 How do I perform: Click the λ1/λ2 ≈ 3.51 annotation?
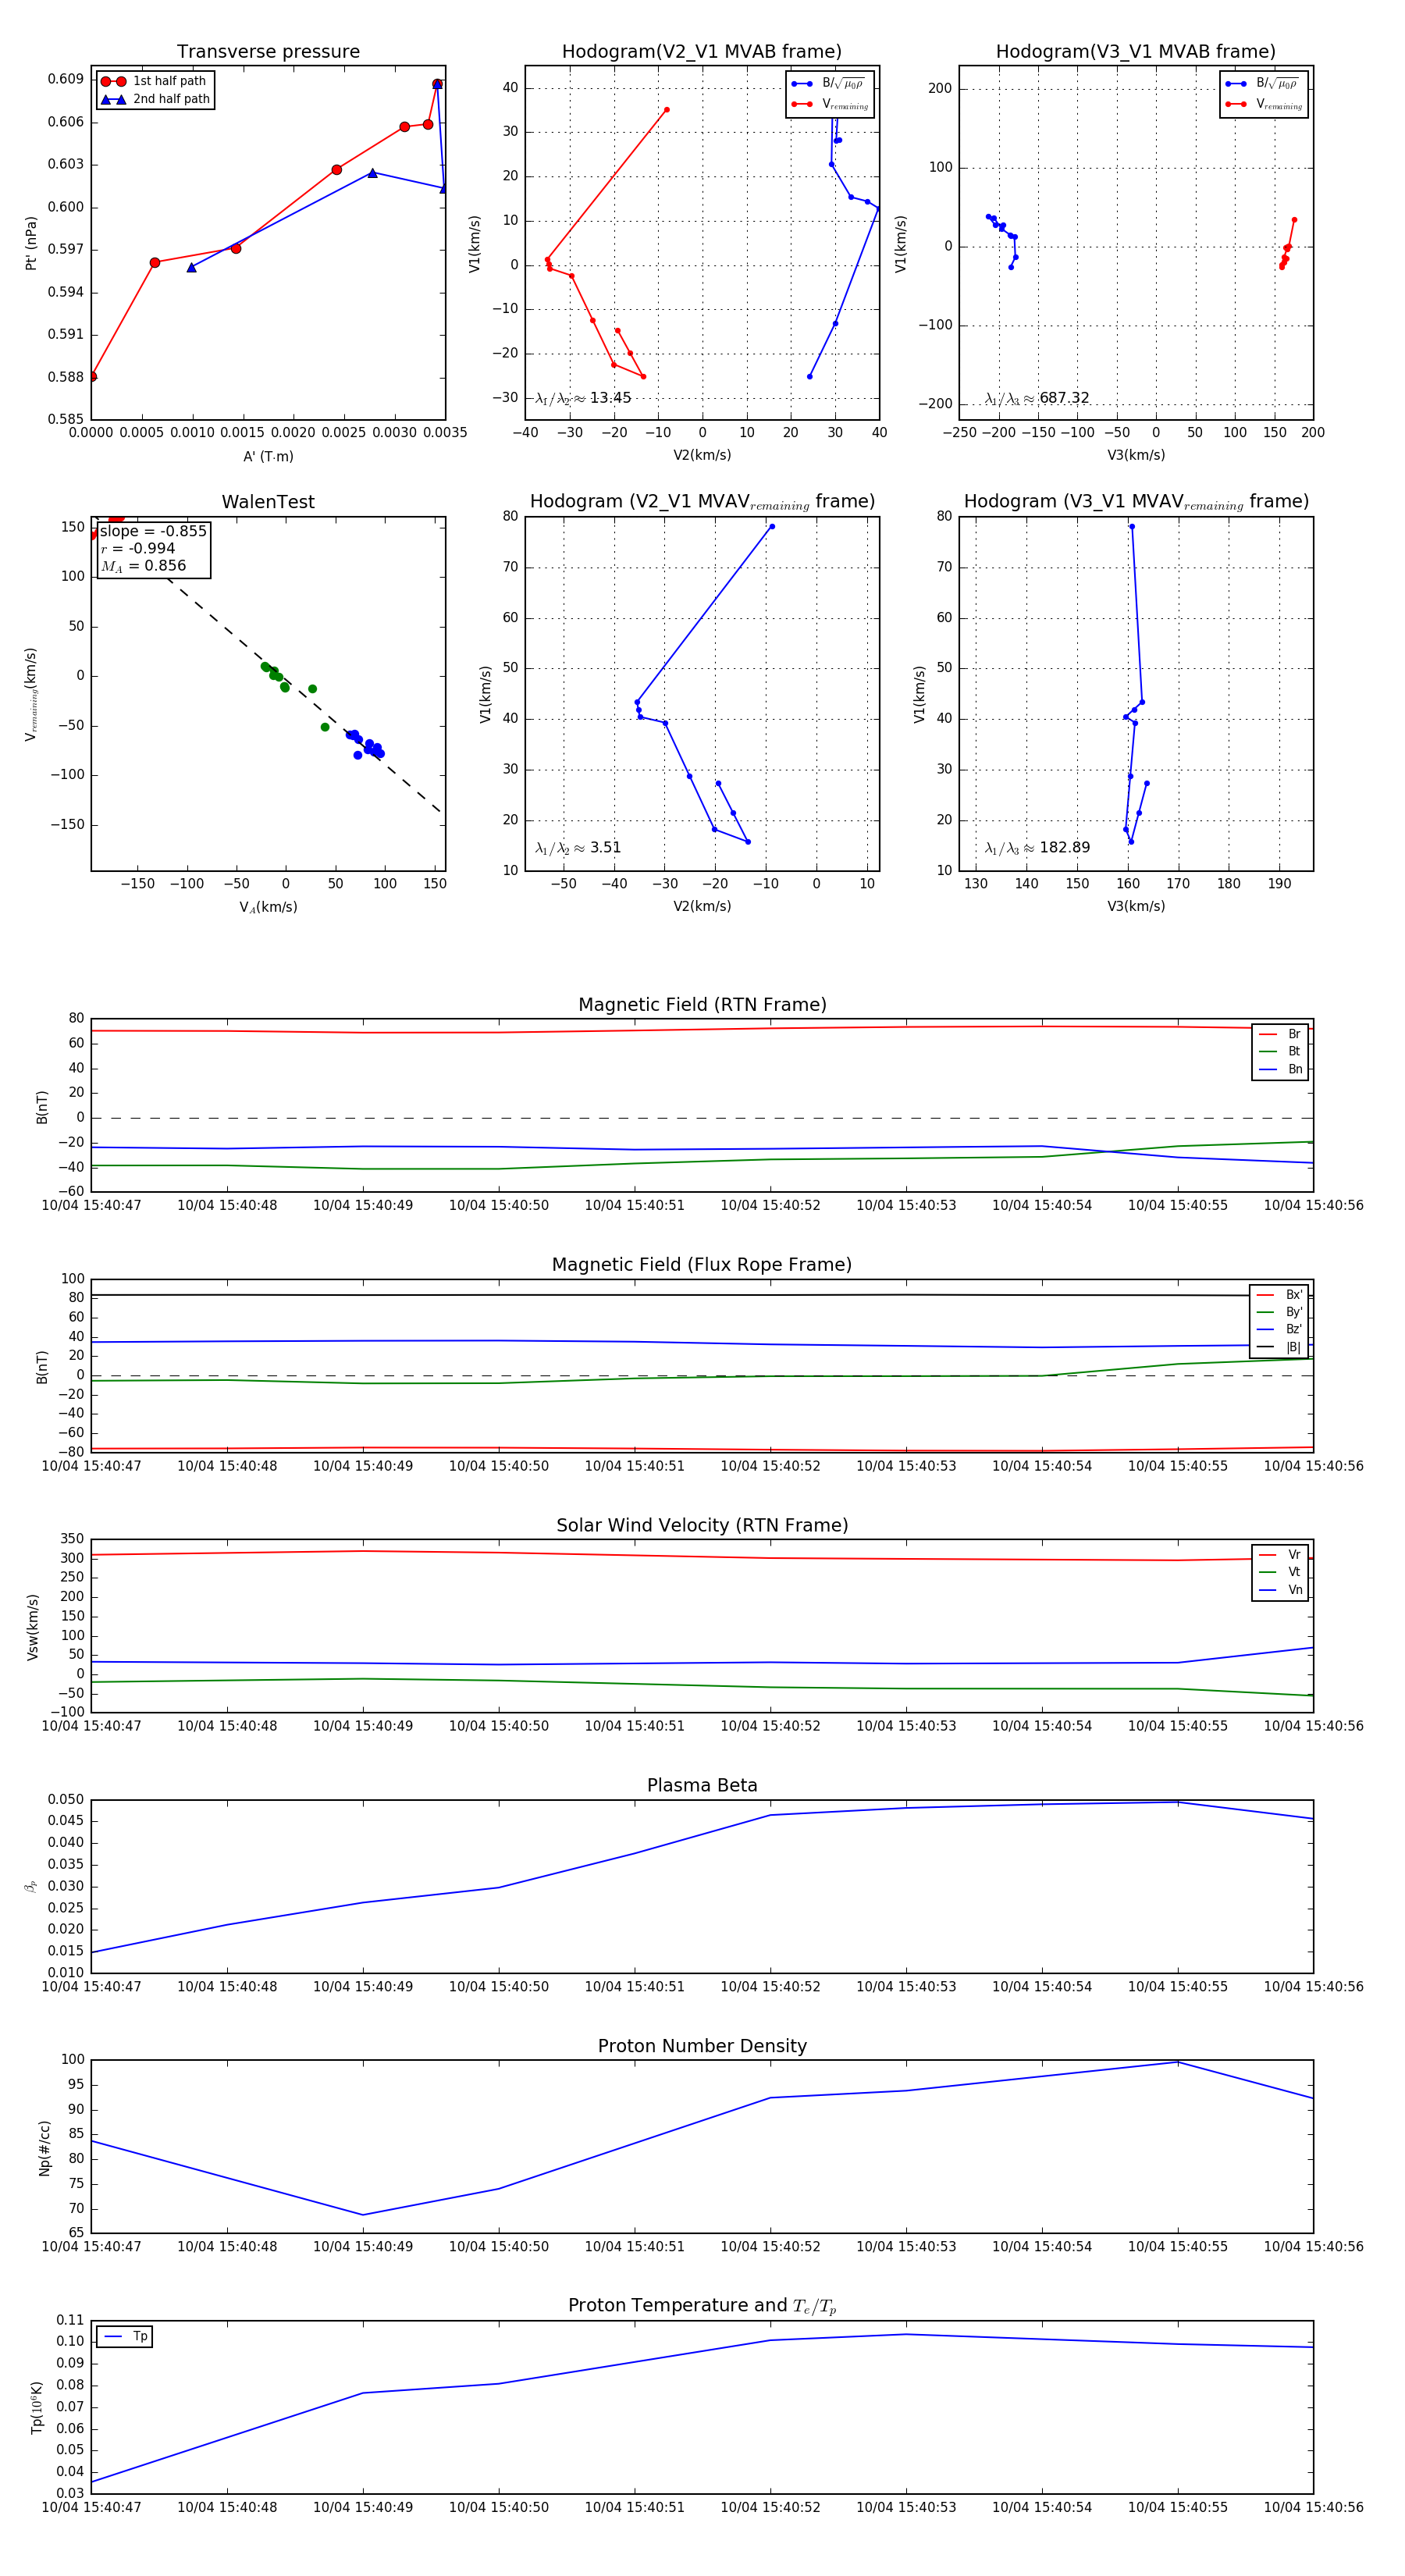point(578,848)
